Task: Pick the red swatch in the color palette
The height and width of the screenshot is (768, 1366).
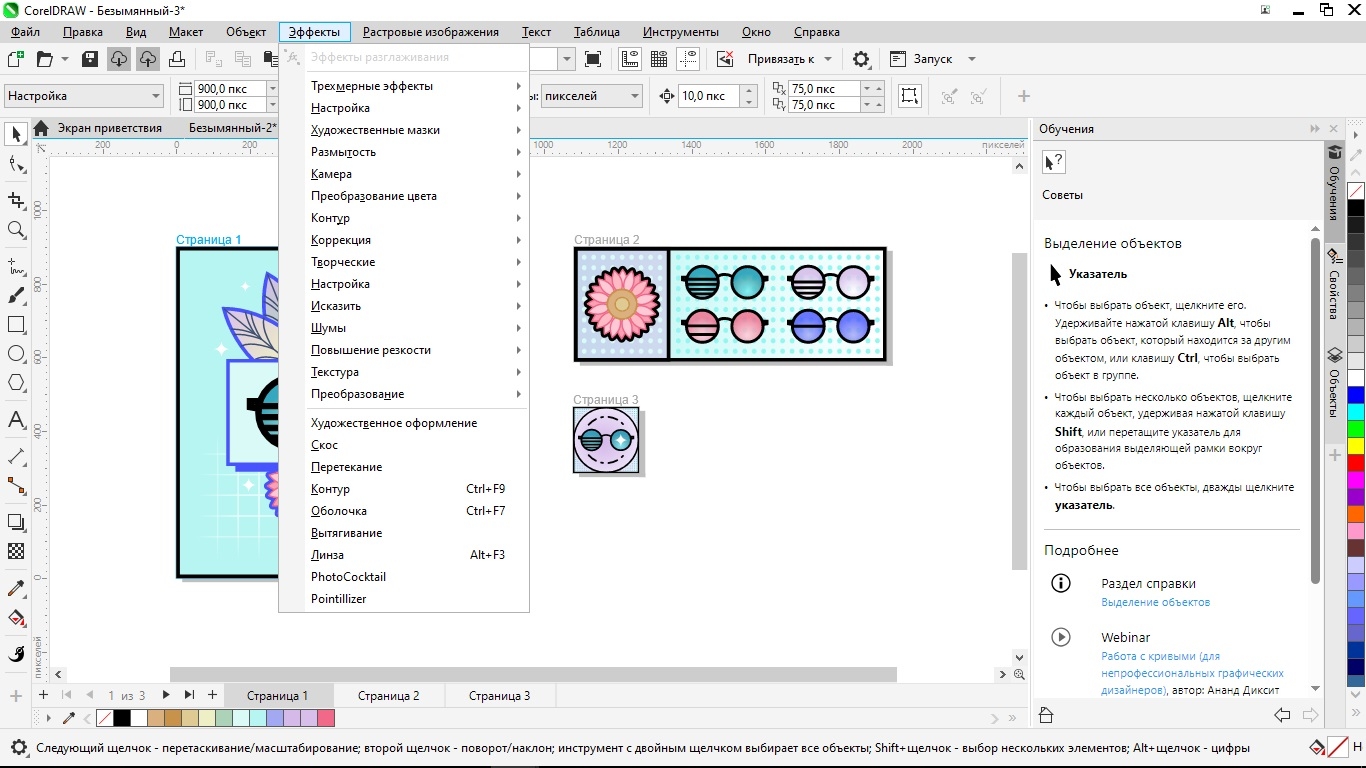Action: 1356,463
